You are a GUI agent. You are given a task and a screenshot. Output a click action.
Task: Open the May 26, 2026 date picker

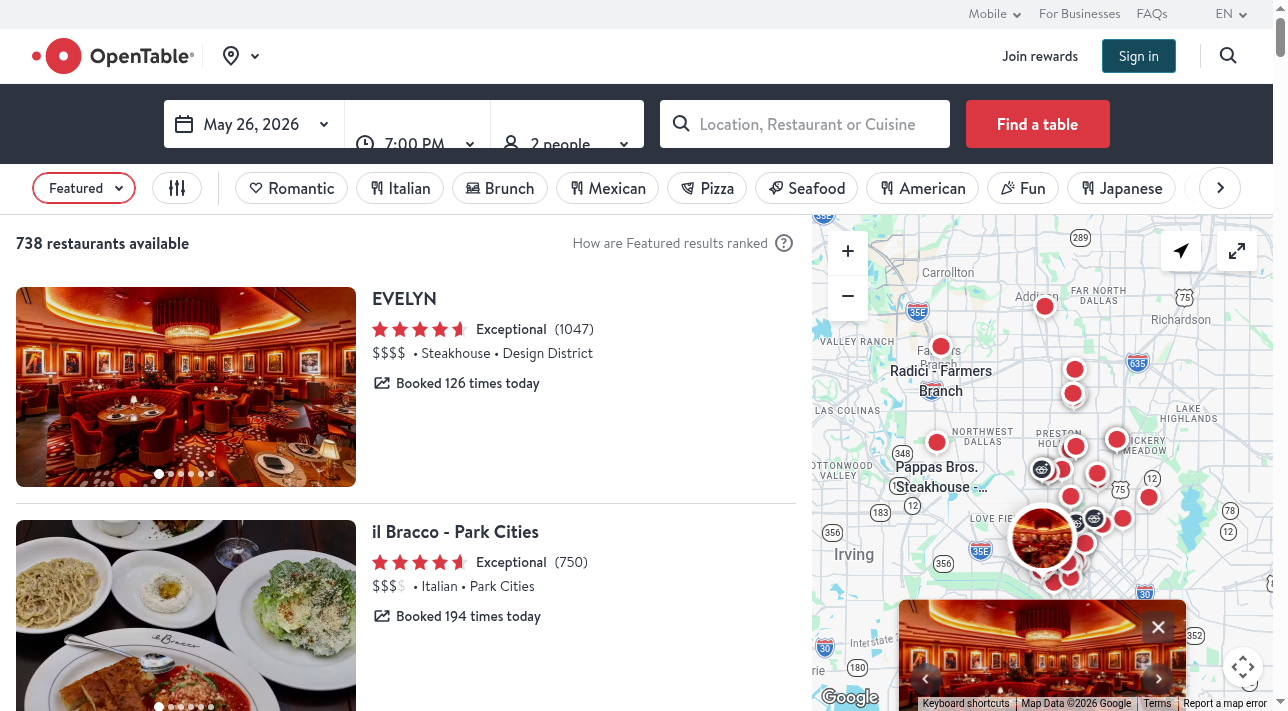254,124
